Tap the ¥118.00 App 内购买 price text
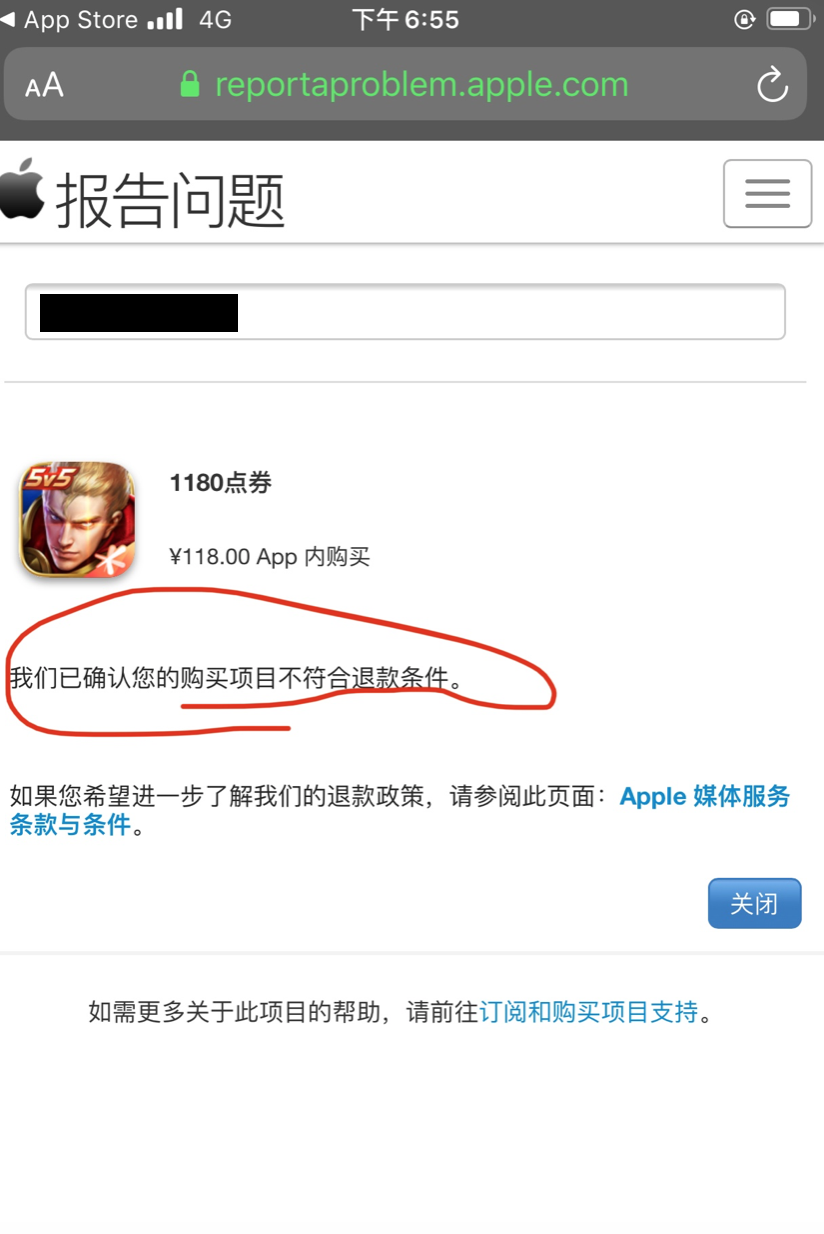824x1234 pixels. [x=270, y=557]
